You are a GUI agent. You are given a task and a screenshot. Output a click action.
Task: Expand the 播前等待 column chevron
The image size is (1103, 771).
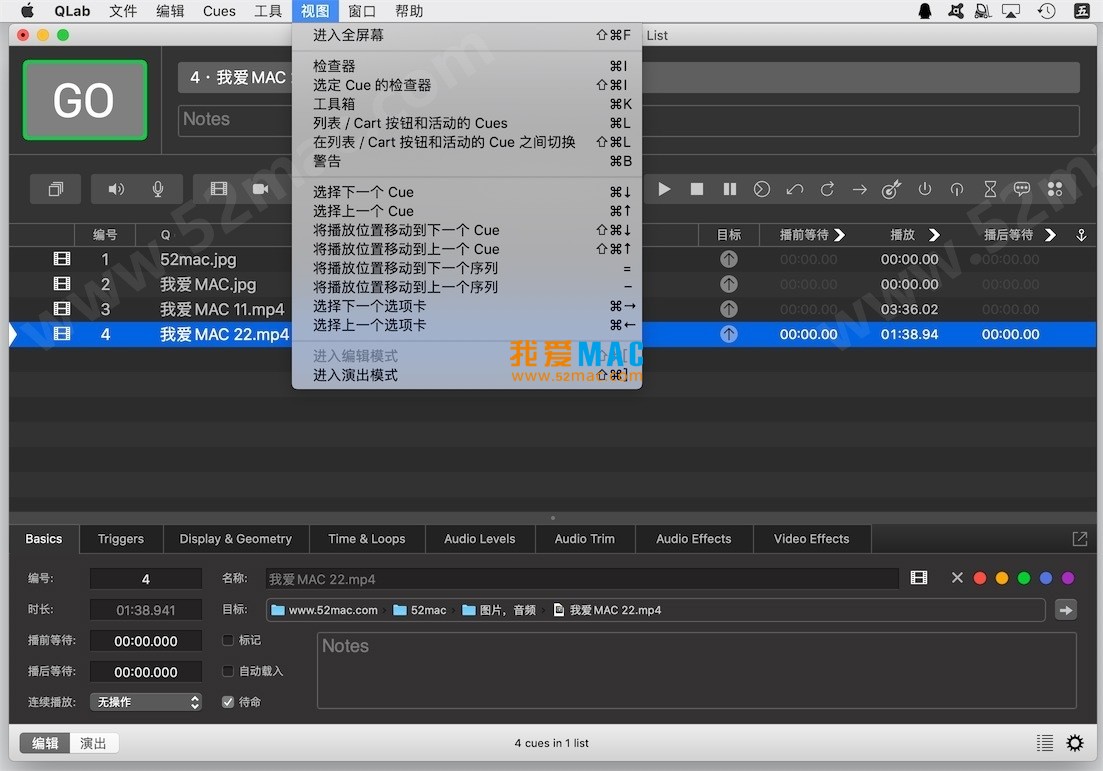coord(839,235)
